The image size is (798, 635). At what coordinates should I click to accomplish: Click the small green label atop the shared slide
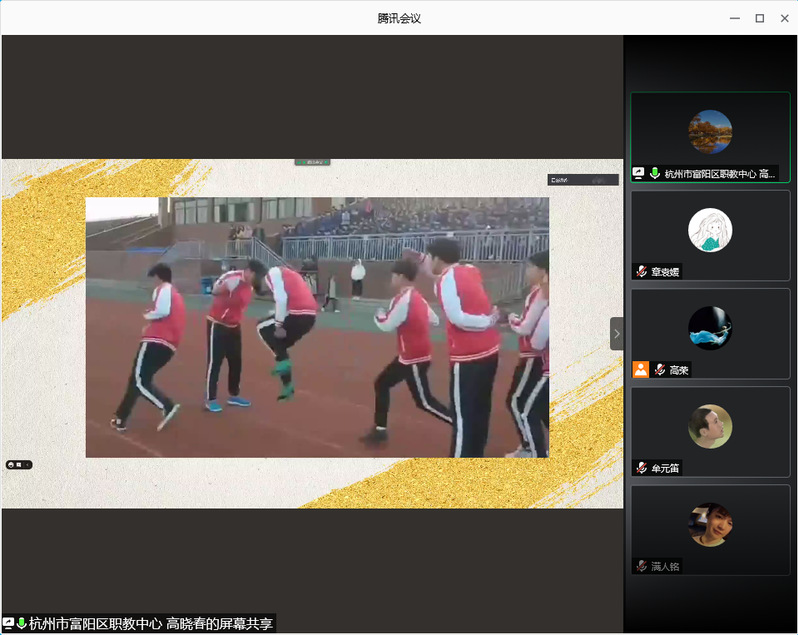312,162
